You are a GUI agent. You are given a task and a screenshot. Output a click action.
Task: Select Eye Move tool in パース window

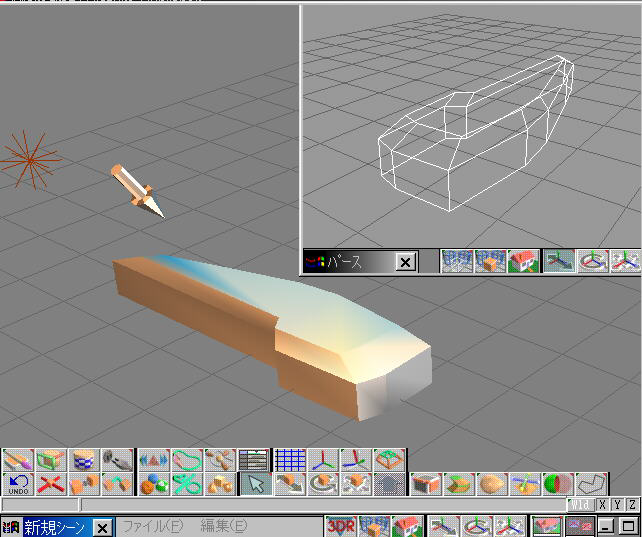(560, 261)
